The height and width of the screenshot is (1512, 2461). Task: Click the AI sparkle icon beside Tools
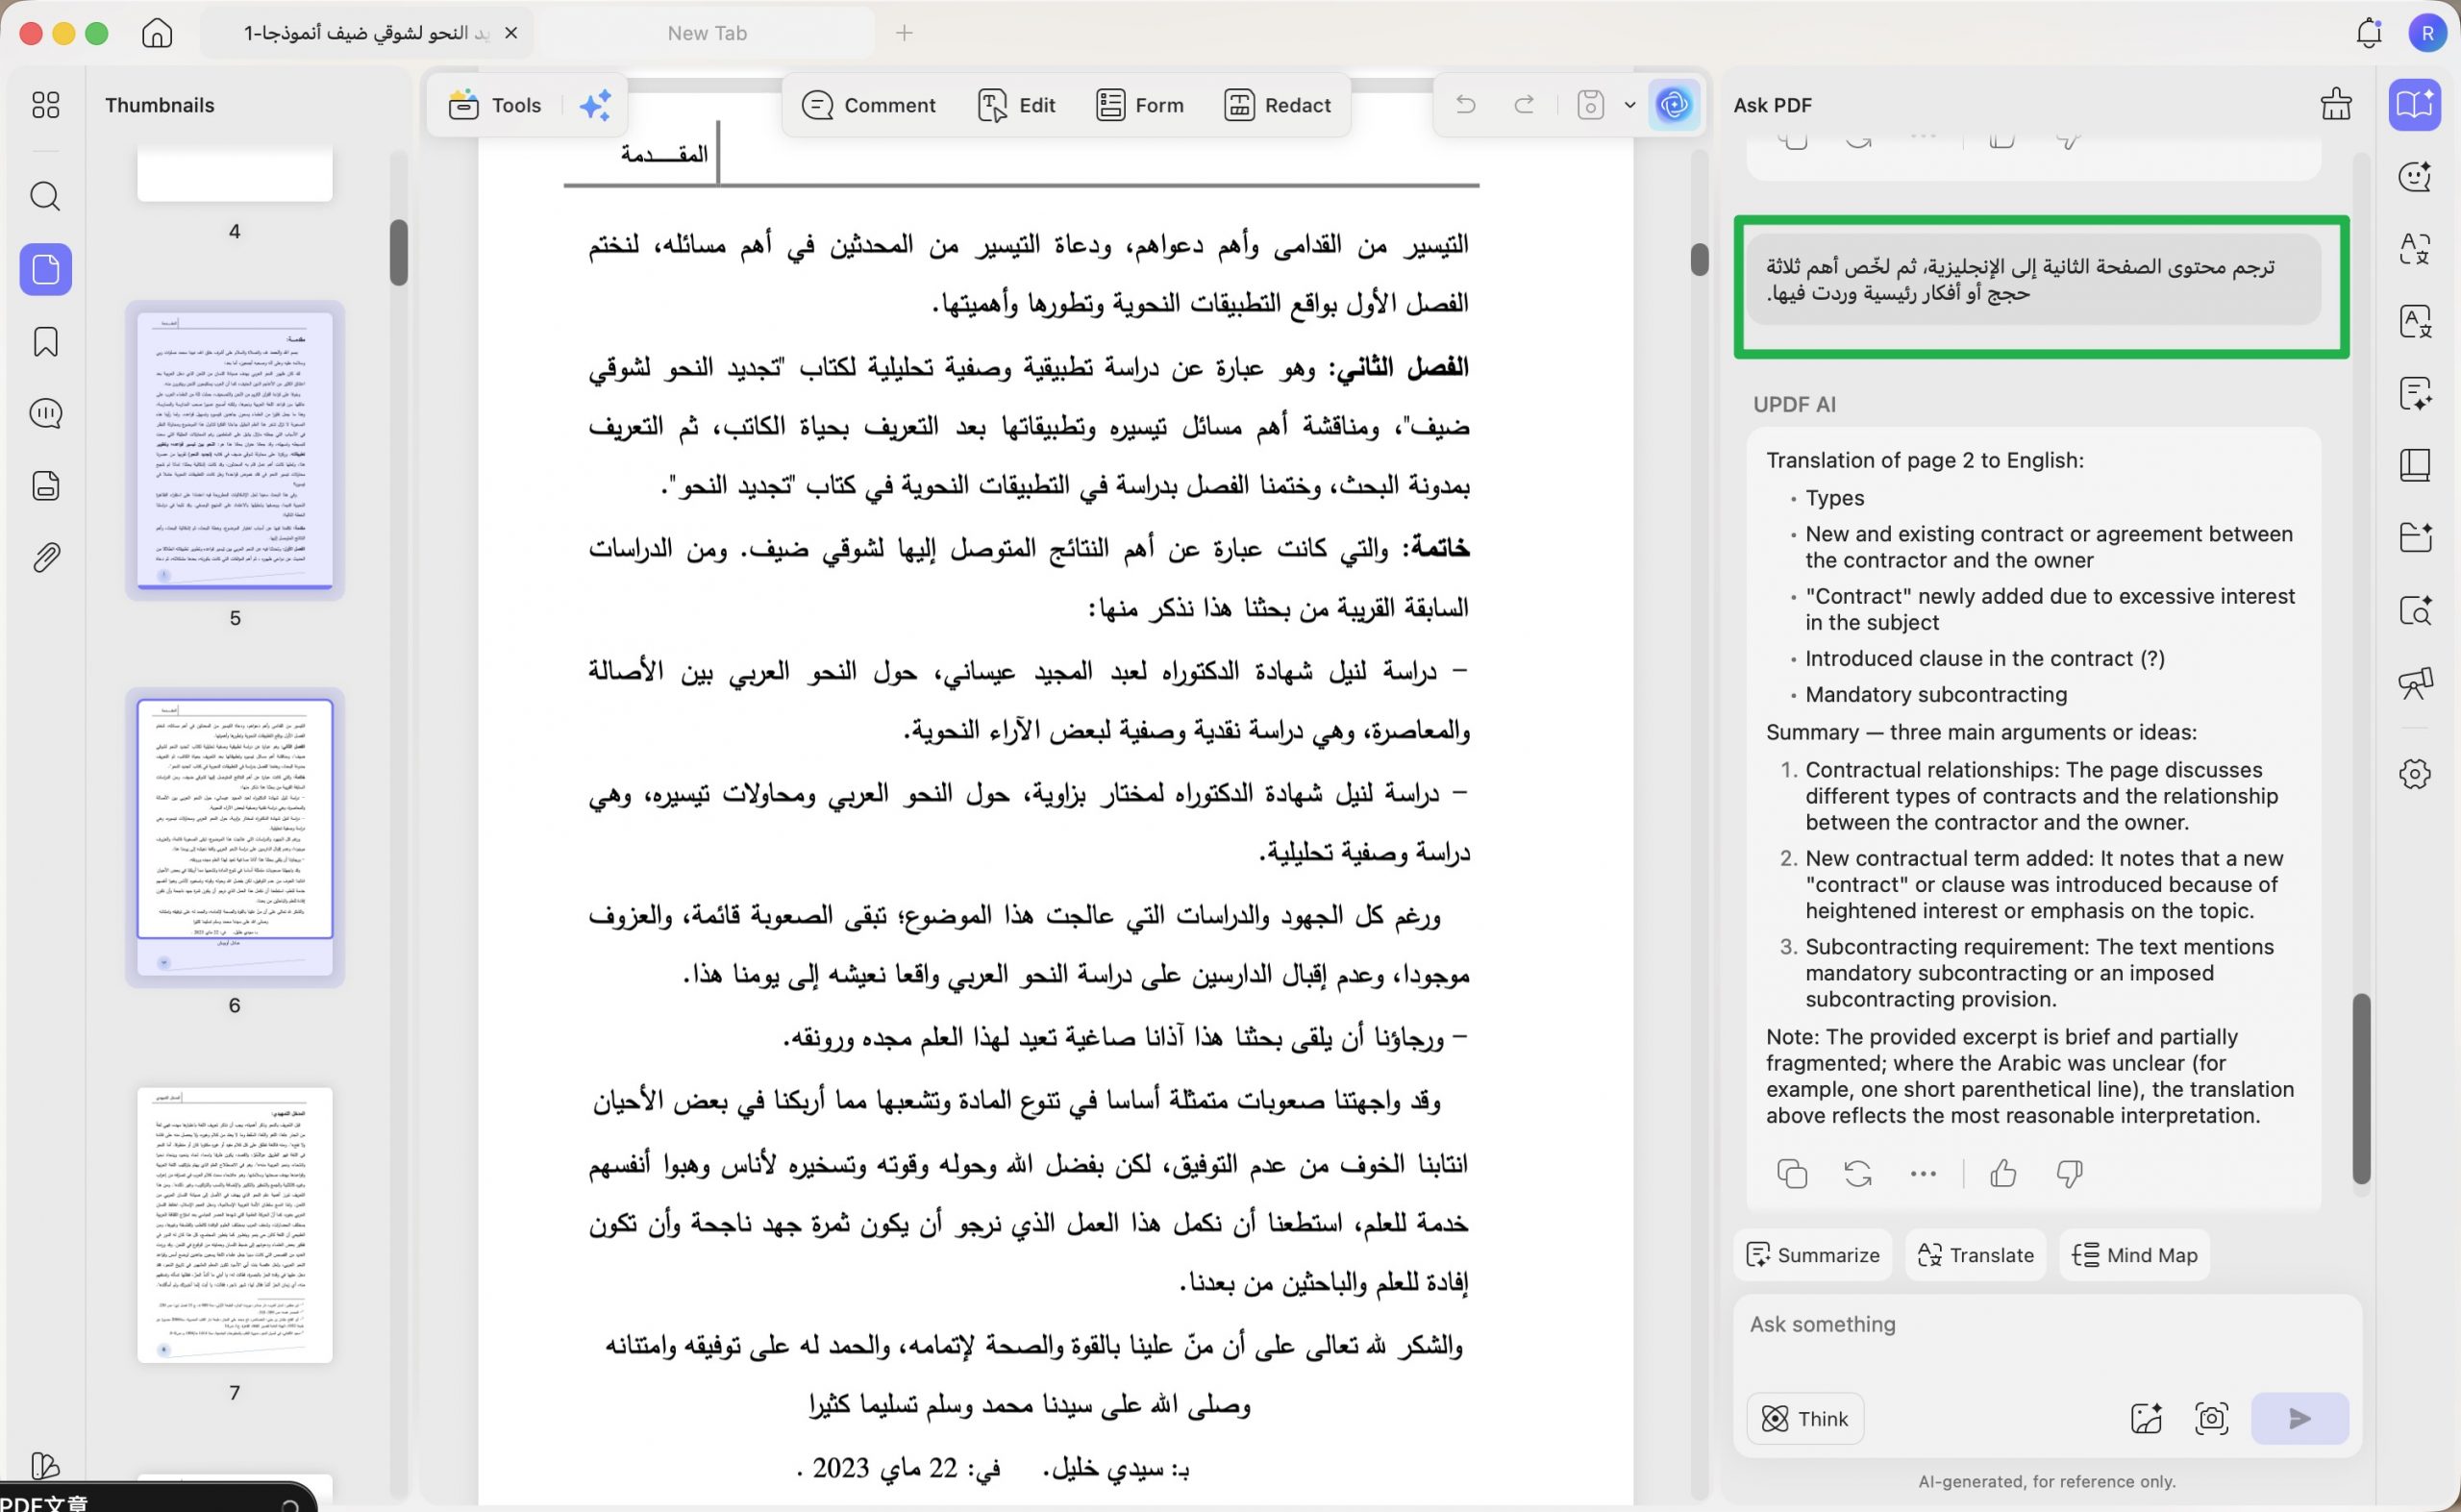(x=595, y=105)
